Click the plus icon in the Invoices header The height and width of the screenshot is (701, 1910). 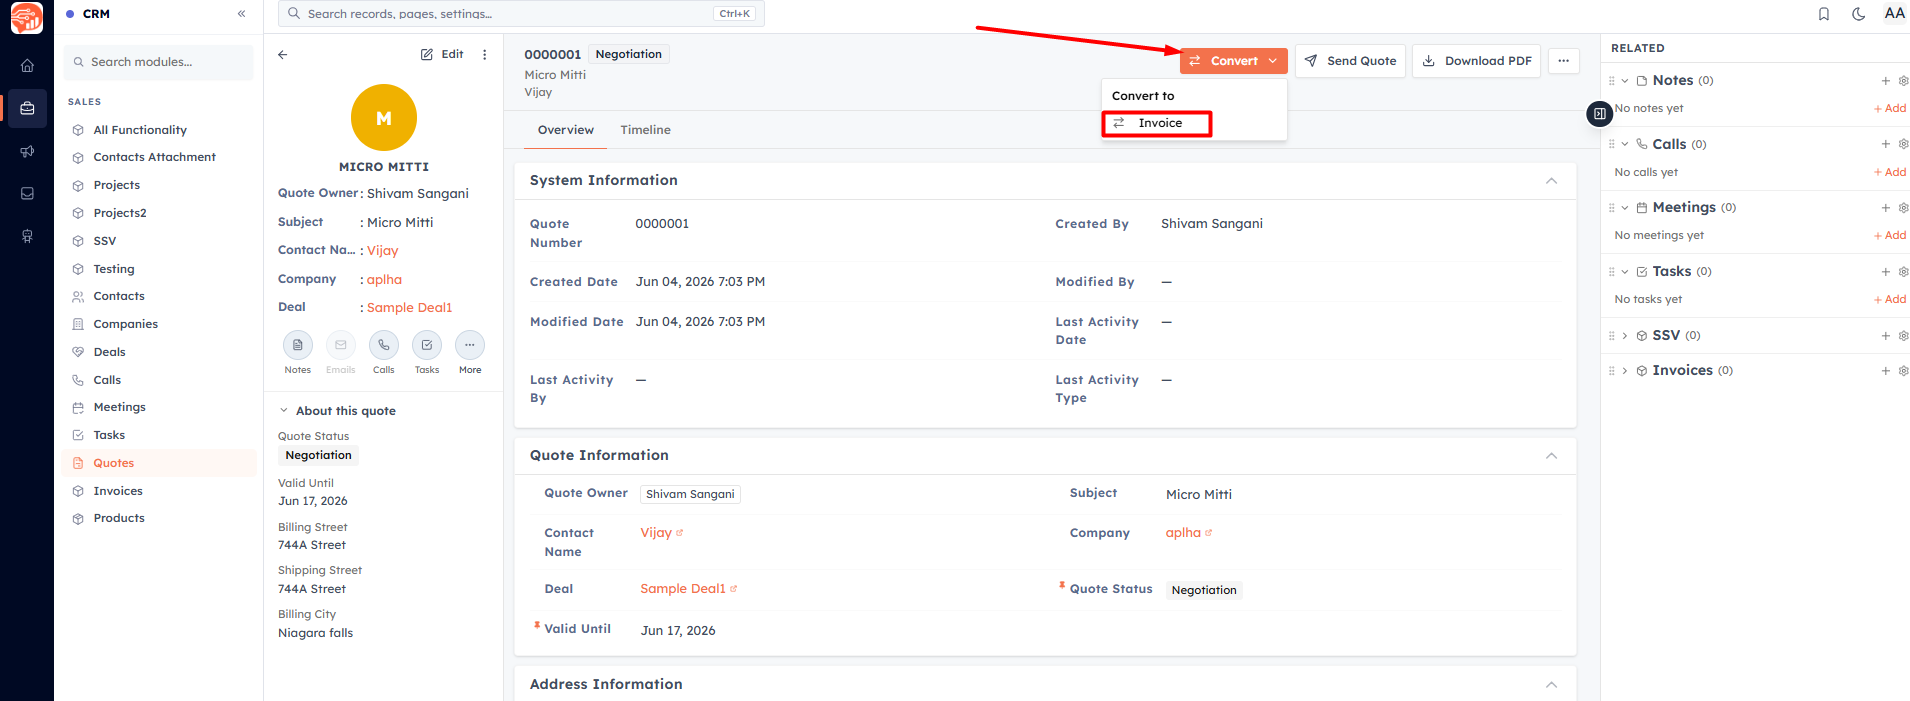click(1886, 371)
